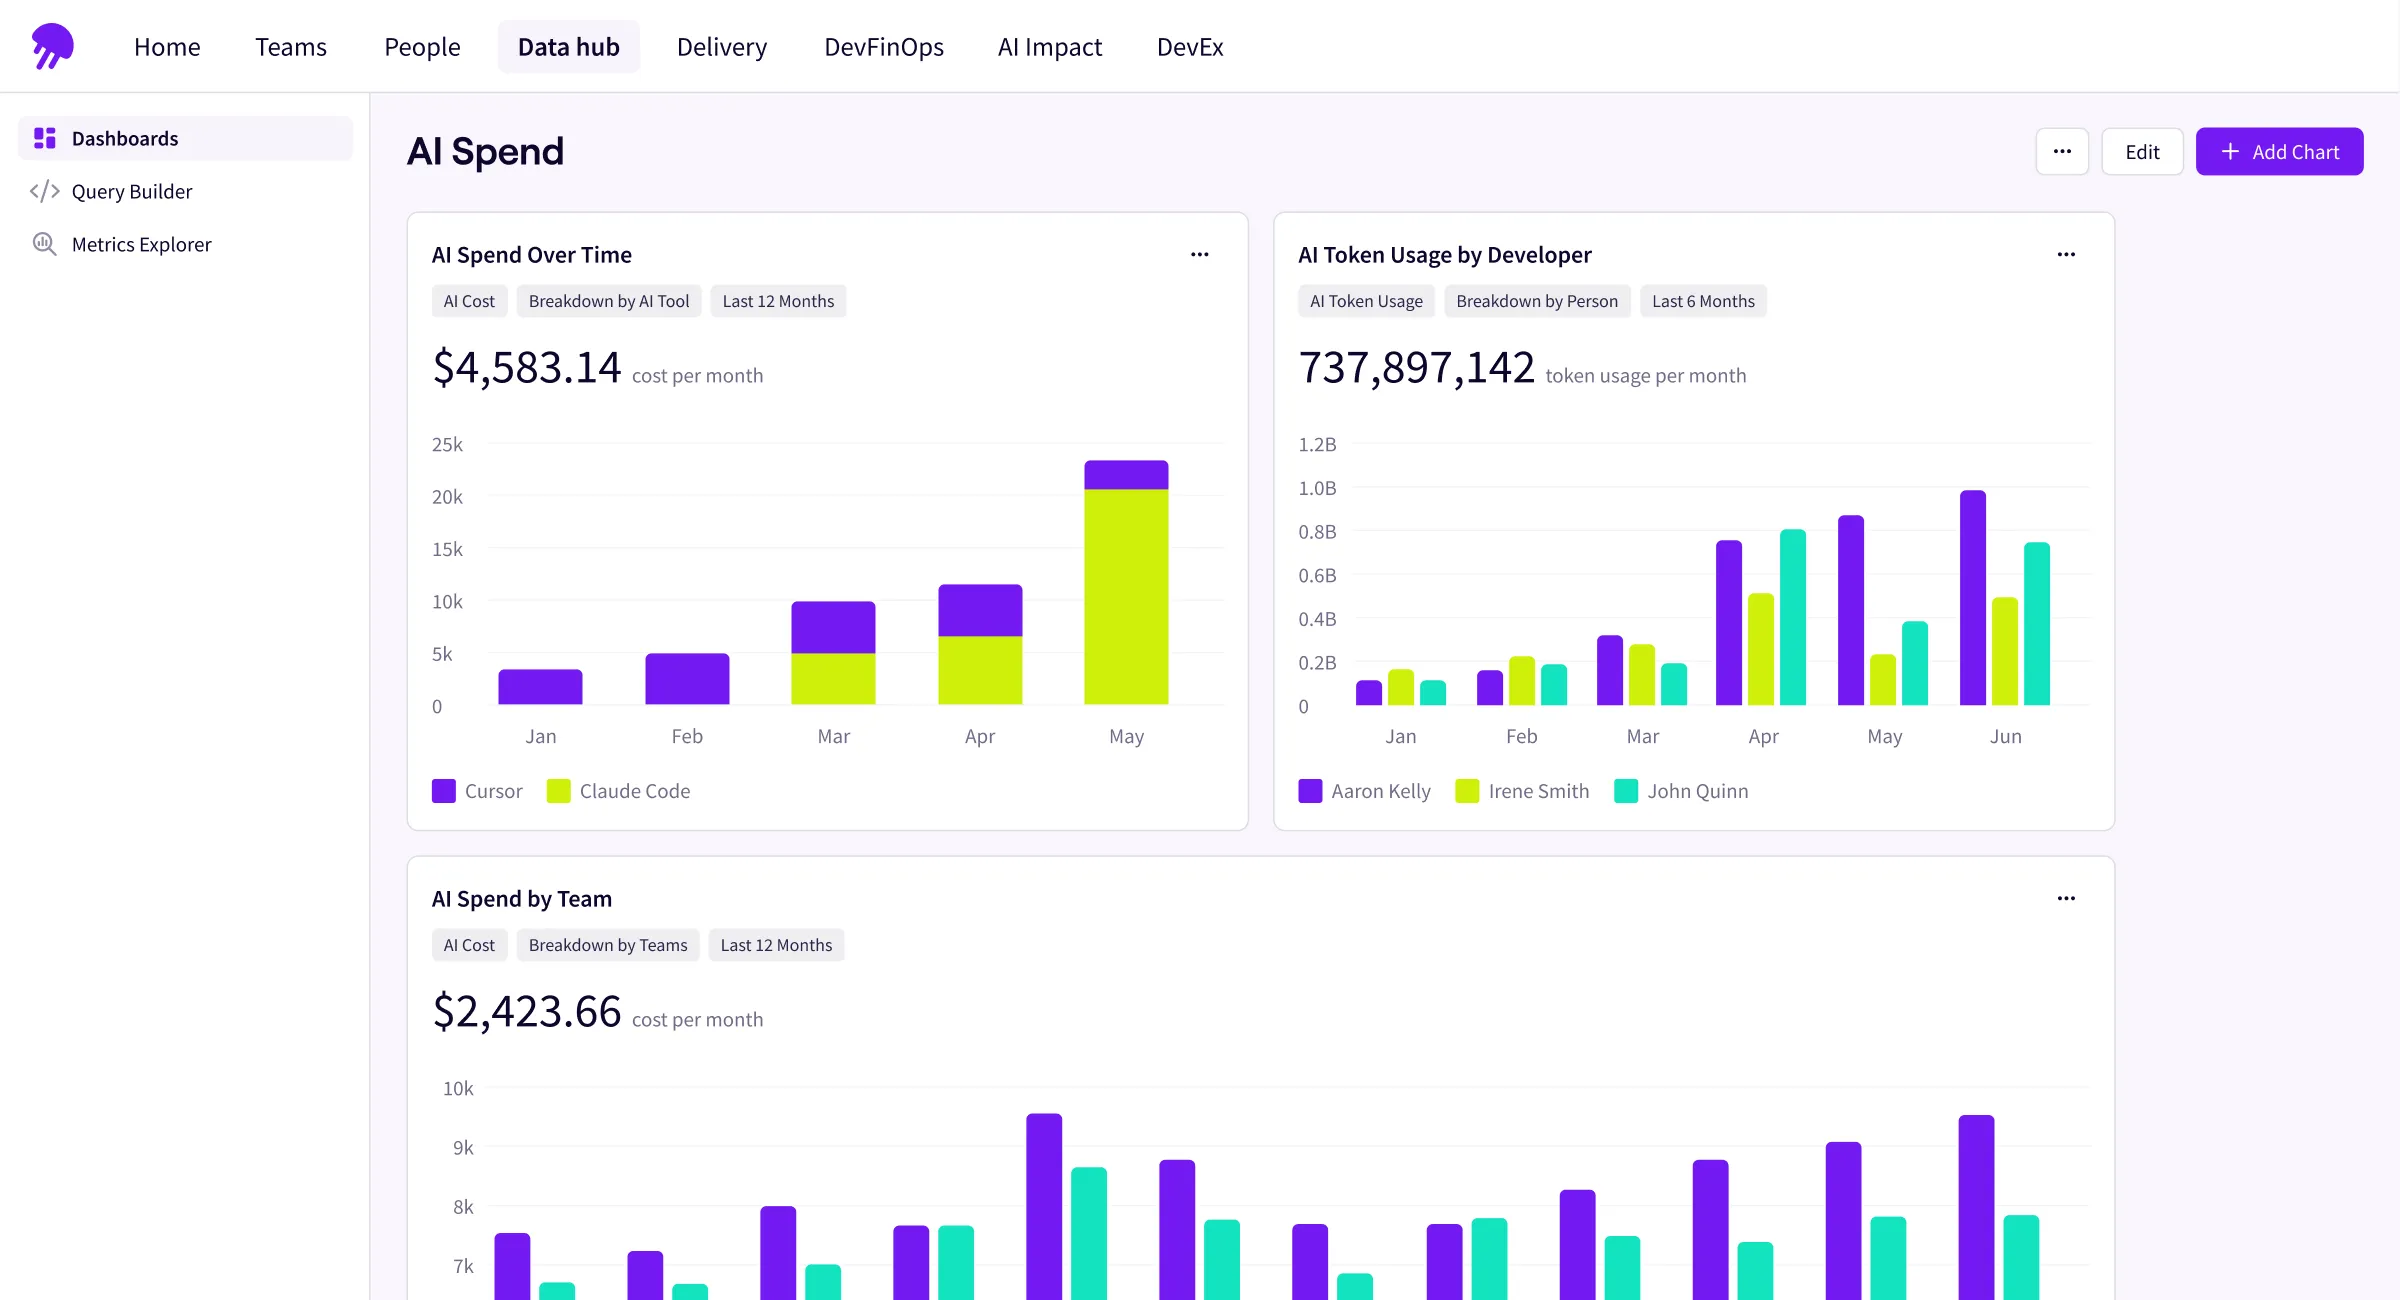The width and height of the screenshot is (2400, 1300).
Task: Switch to the Teams tab
Action: (291, 47)
